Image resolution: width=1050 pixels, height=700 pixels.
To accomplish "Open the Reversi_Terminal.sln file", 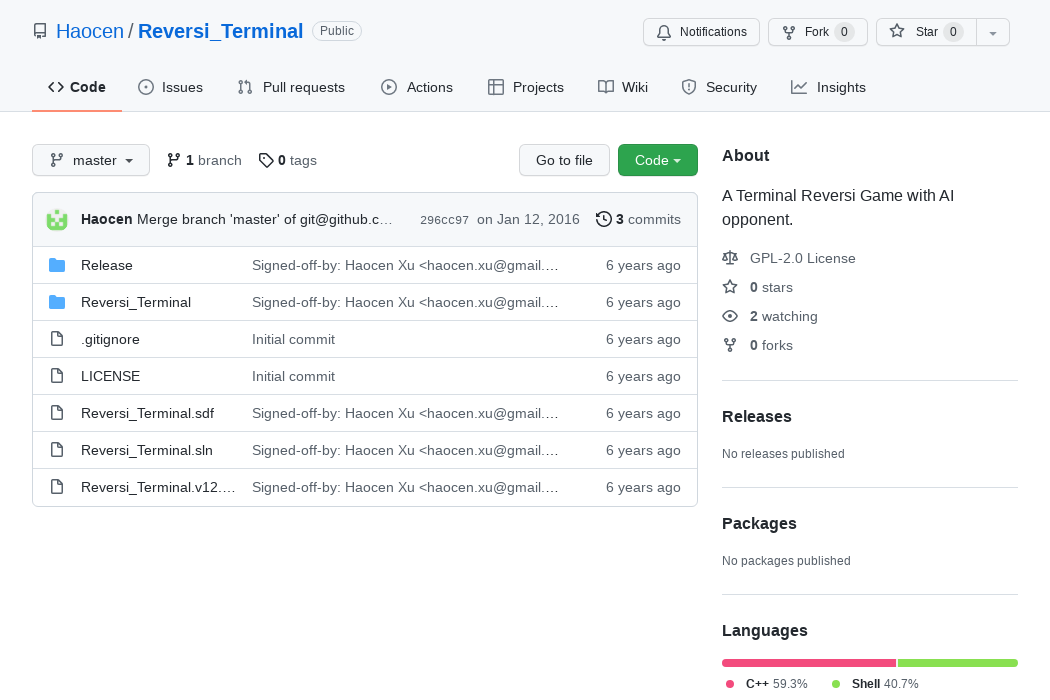I will tap(147, 450).
